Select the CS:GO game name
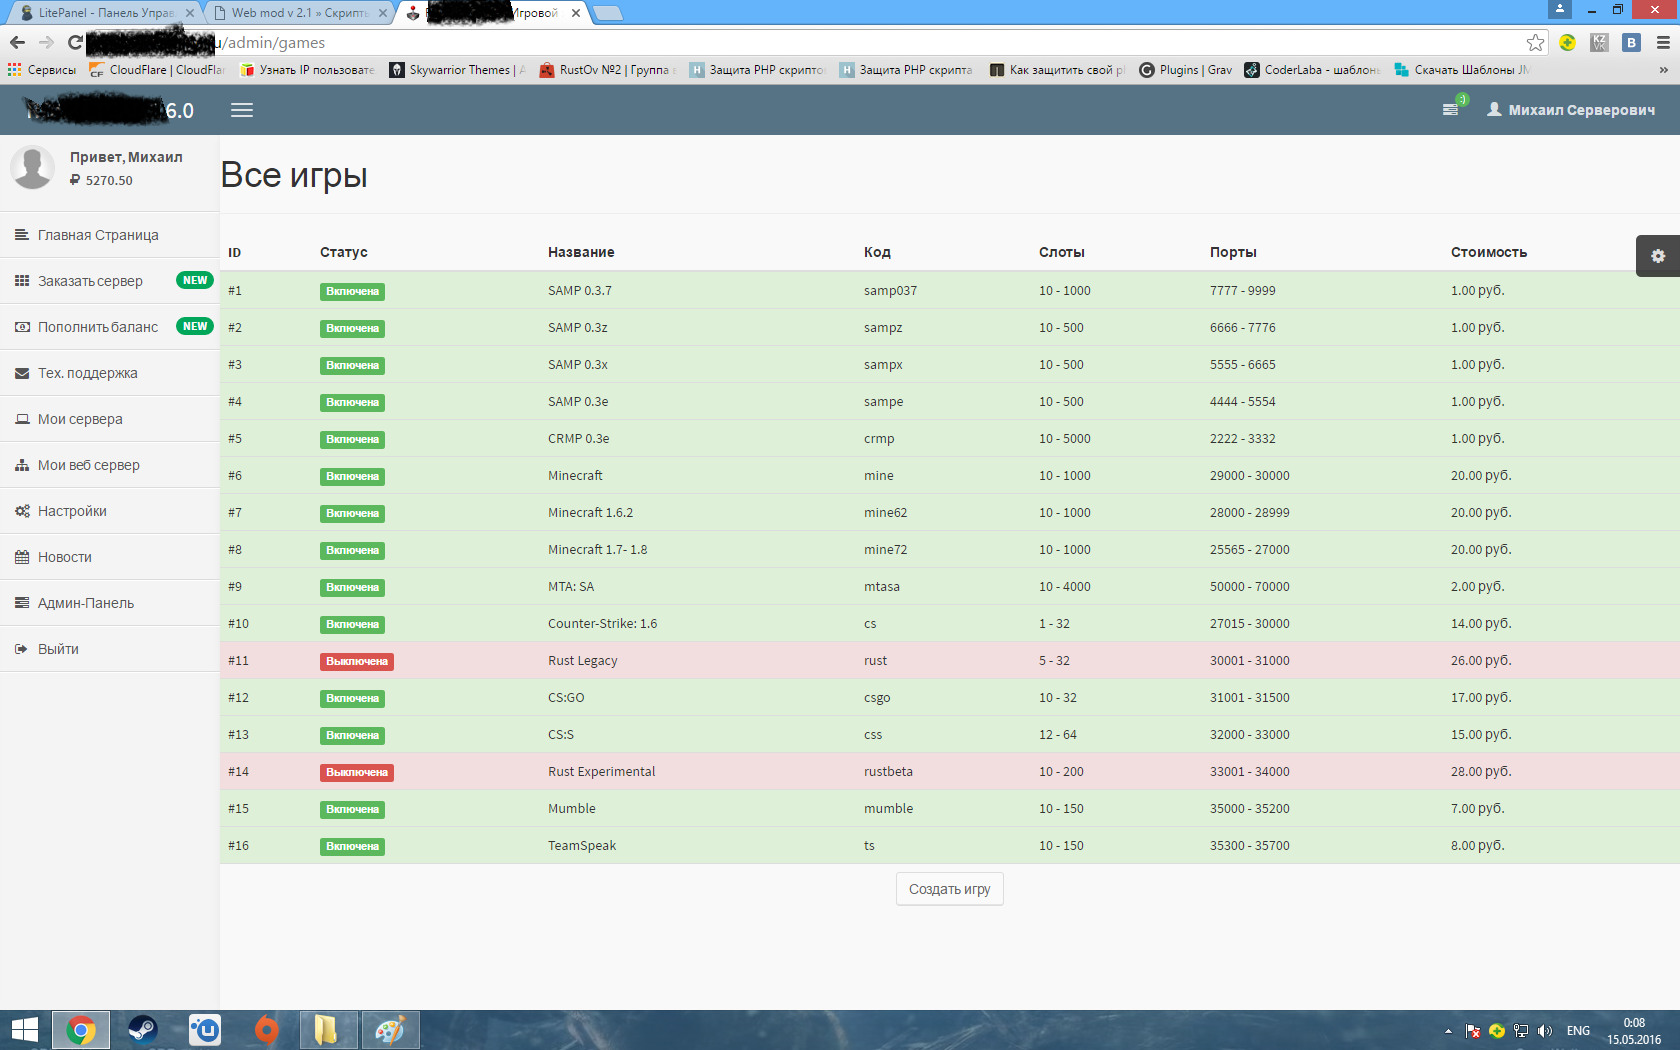The width and height of the screenshot is (1680, 1050). [x=566, y=697]
